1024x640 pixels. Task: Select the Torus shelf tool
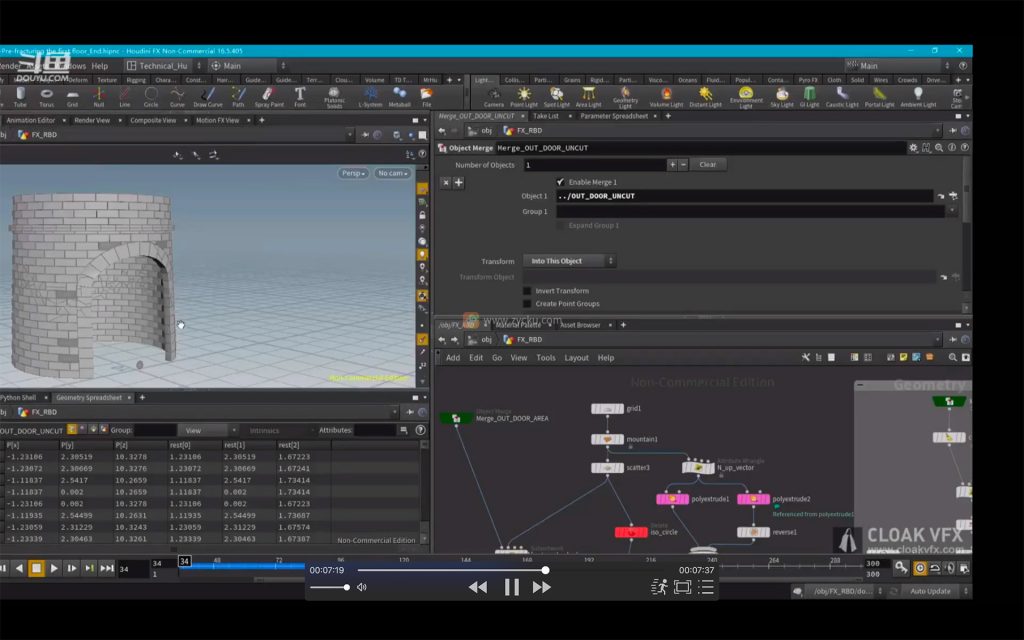pyautogui.click(x=46, y=96)
